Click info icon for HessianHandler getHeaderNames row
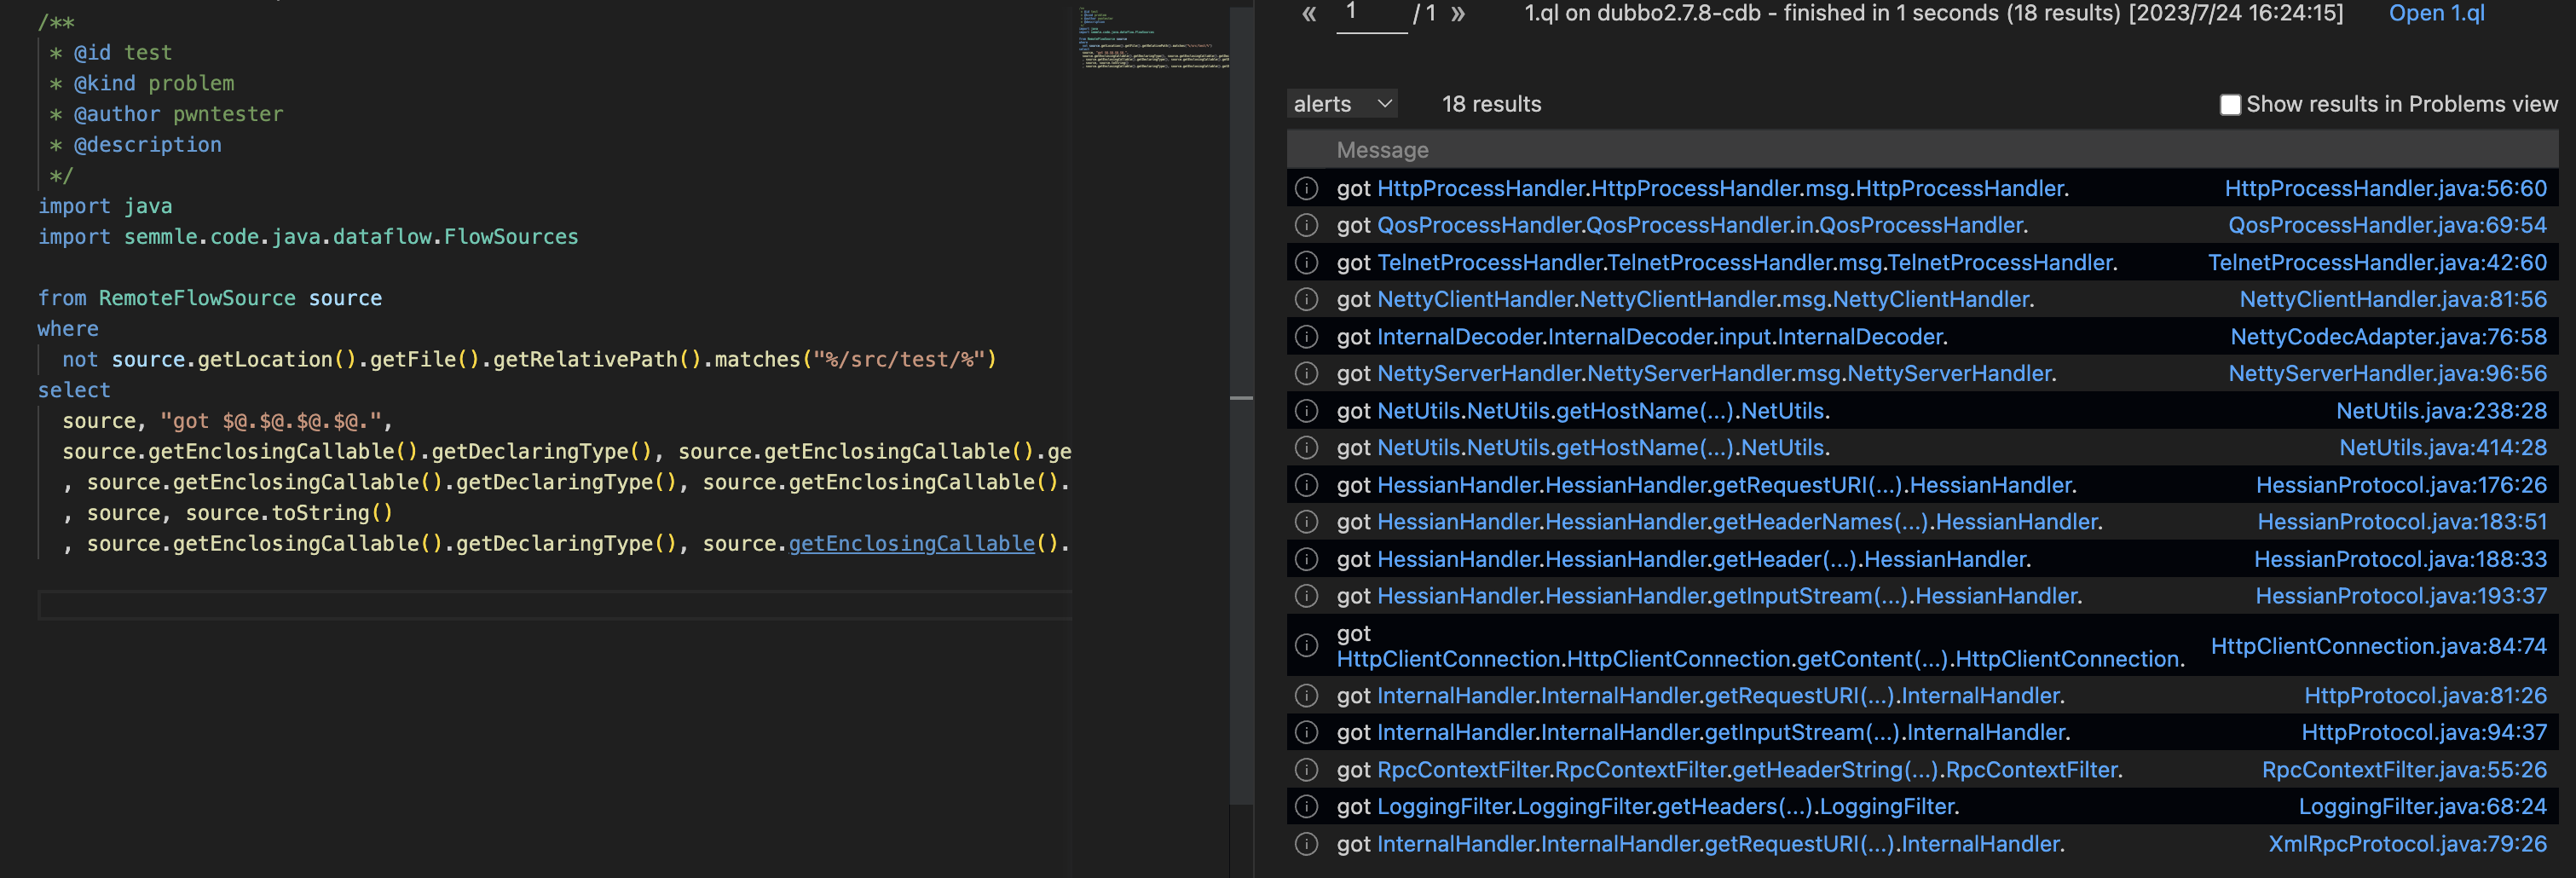Viewport: 2576px width, 878px height. [x=1306, y=521]
